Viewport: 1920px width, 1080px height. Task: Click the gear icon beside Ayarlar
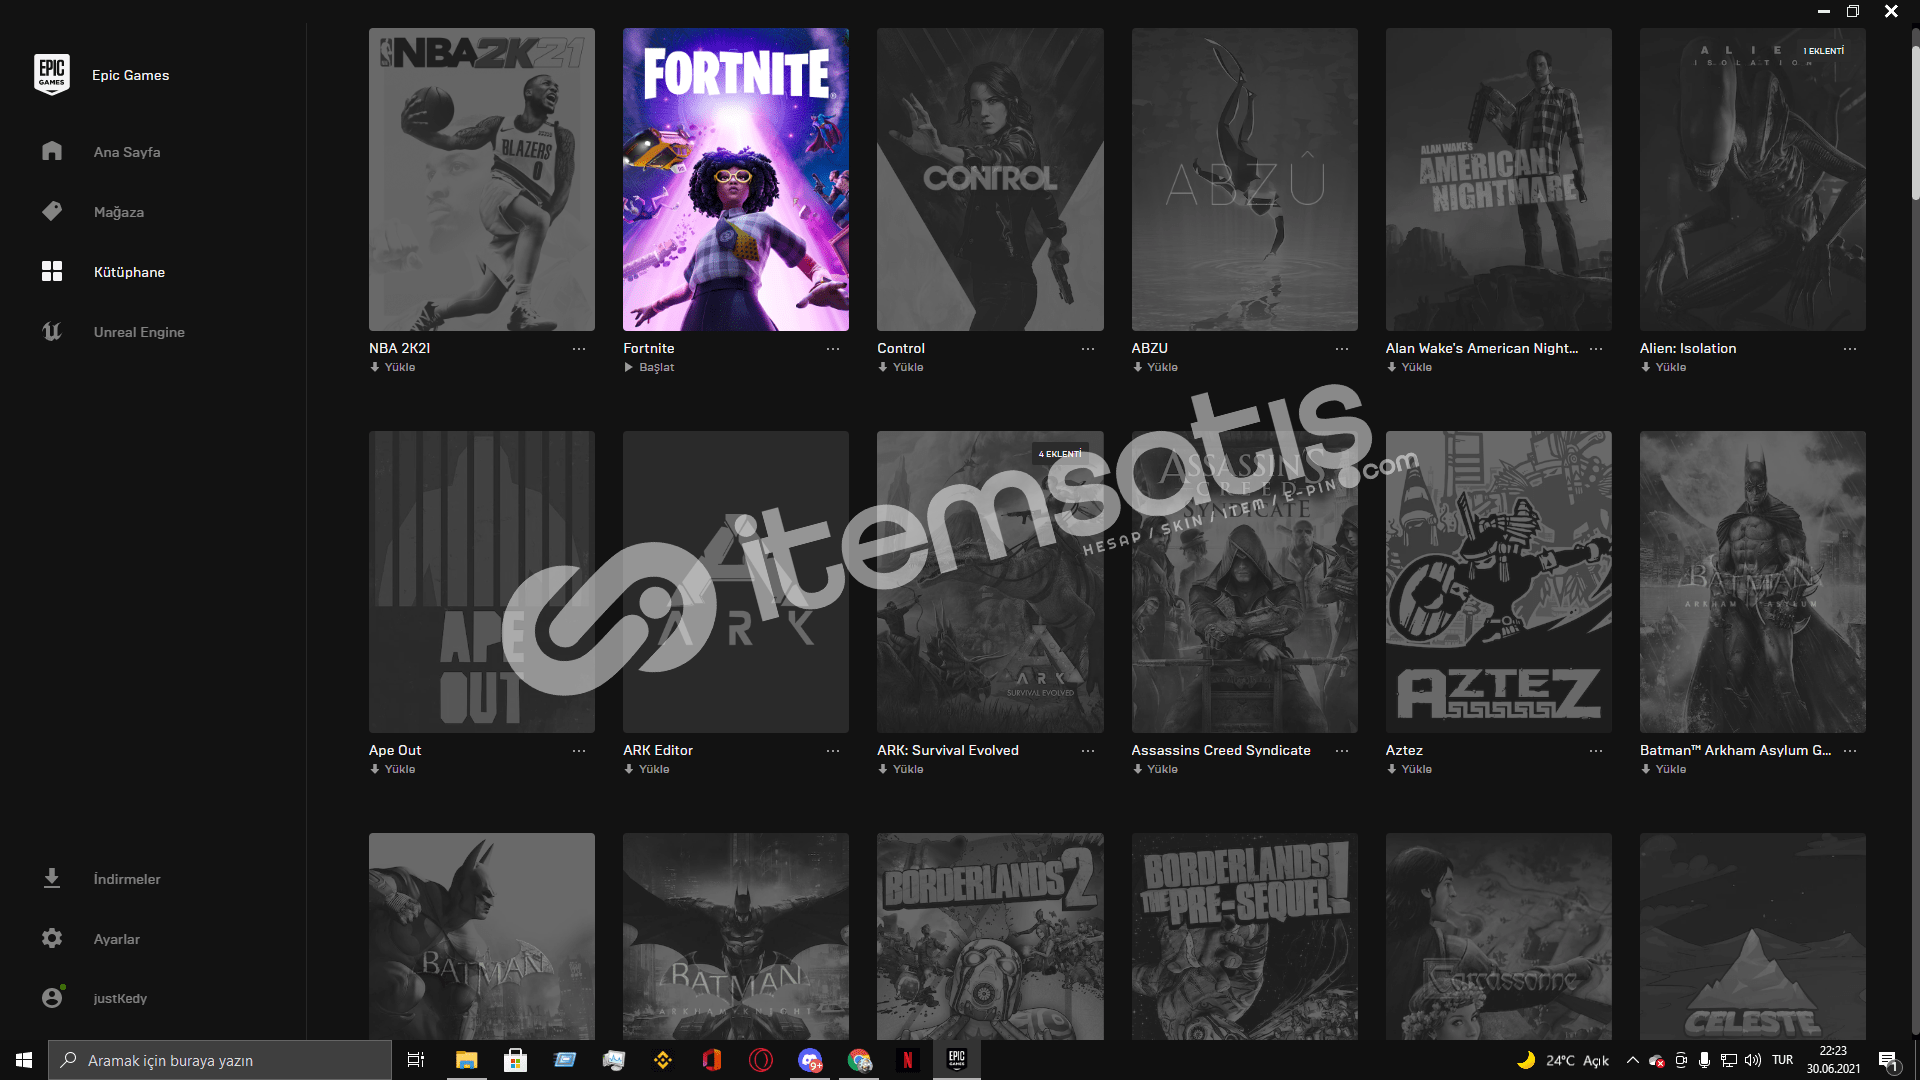click(52, 938)
